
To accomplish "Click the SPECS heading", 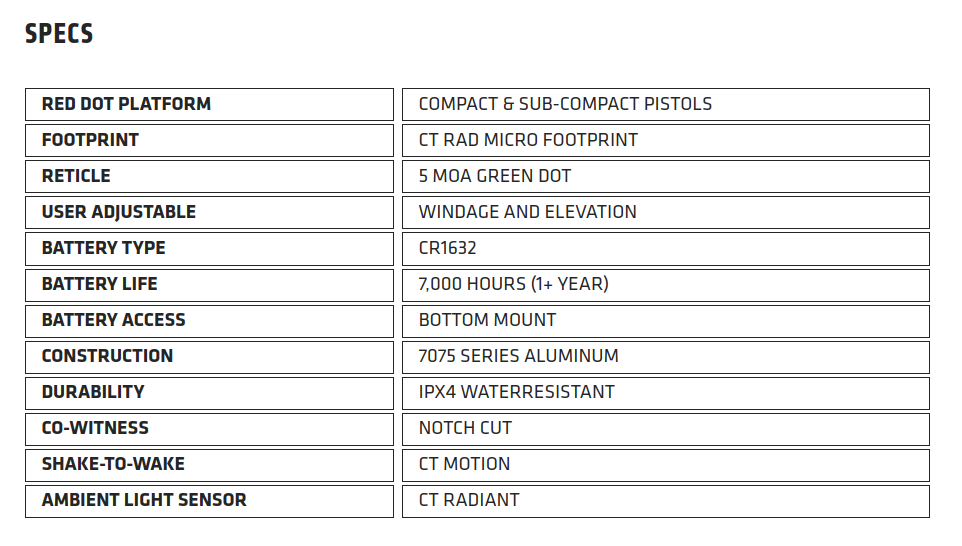I will [x=59, y=34].
